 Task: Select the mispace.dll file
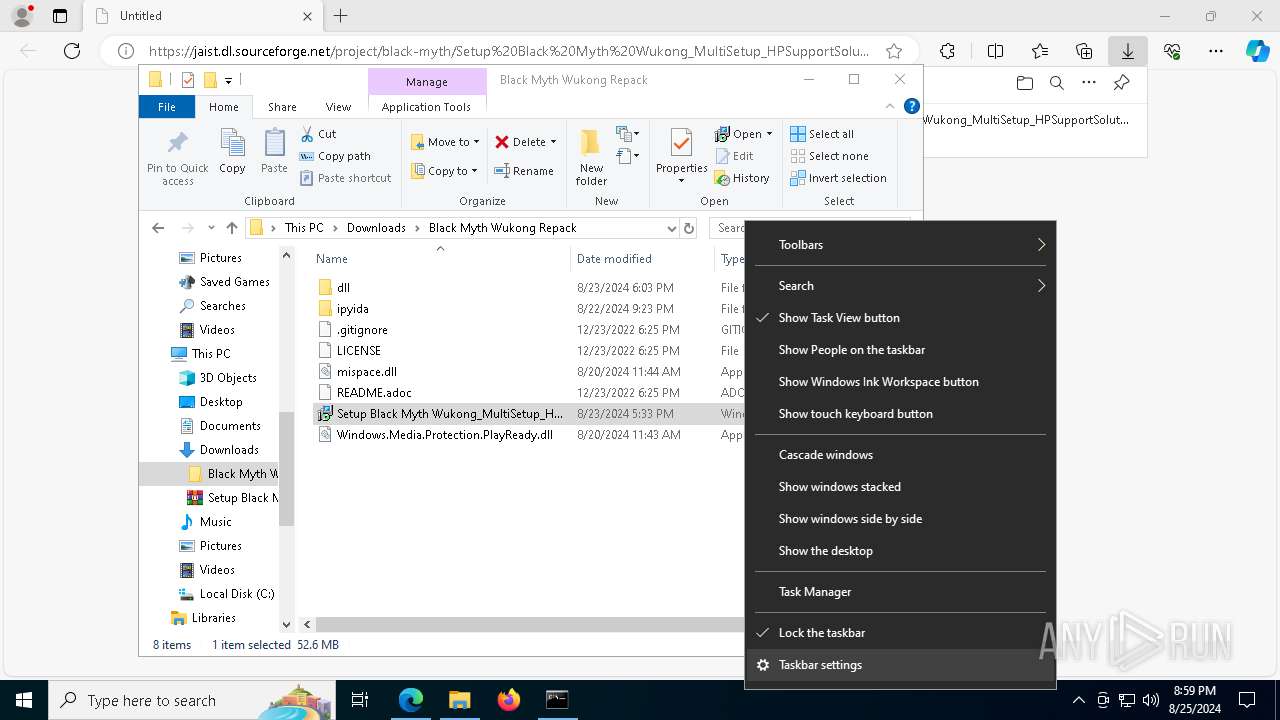coord(366,372)
